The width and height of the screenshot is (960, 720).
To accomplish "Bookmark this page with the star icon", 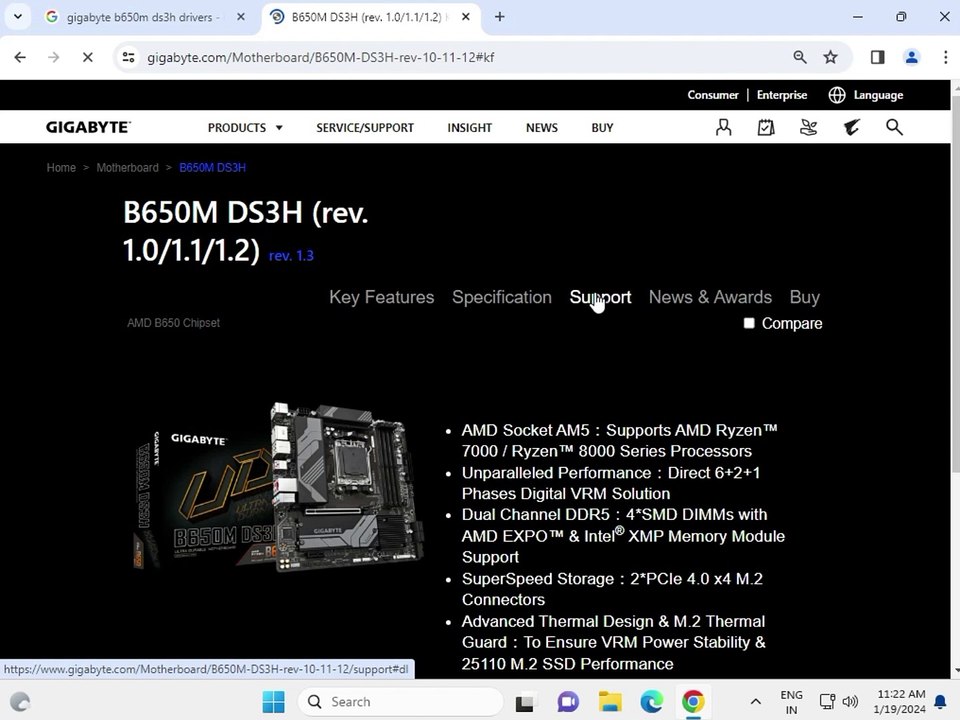I will [830, 58].
